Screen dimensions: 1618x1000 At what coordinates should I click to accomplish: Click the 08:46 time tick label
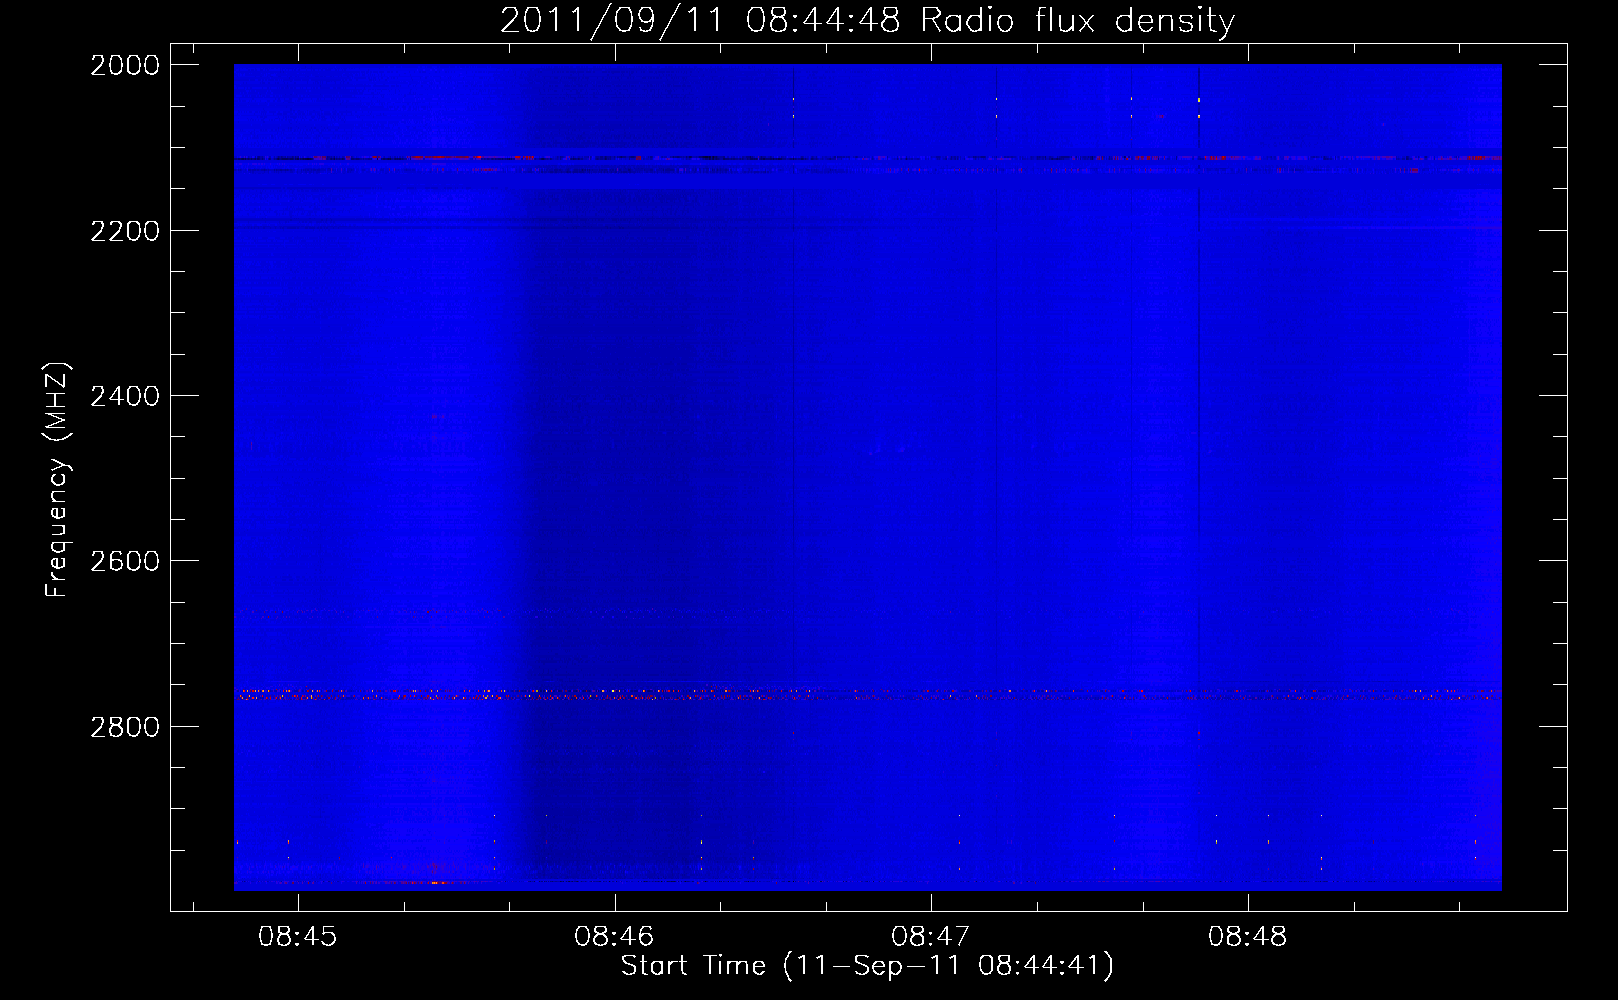tap(614, 937)
